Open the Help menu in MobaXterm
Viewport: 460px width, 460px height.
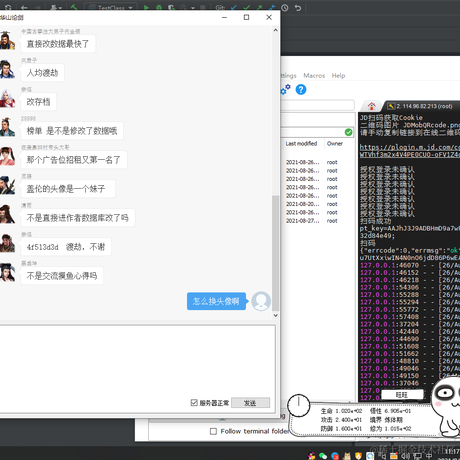click(338, 76)
